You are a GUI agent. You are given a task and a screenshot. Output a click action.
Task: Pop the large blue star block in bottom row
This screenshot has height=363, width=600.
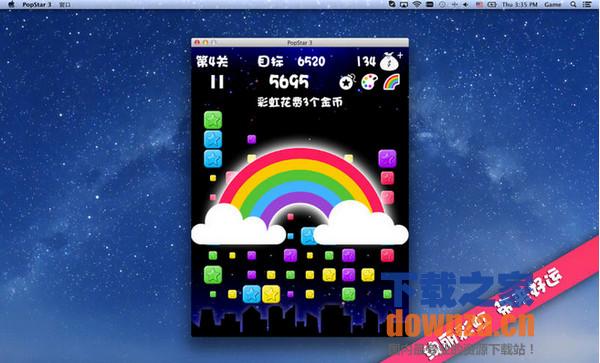pos(252,294)
